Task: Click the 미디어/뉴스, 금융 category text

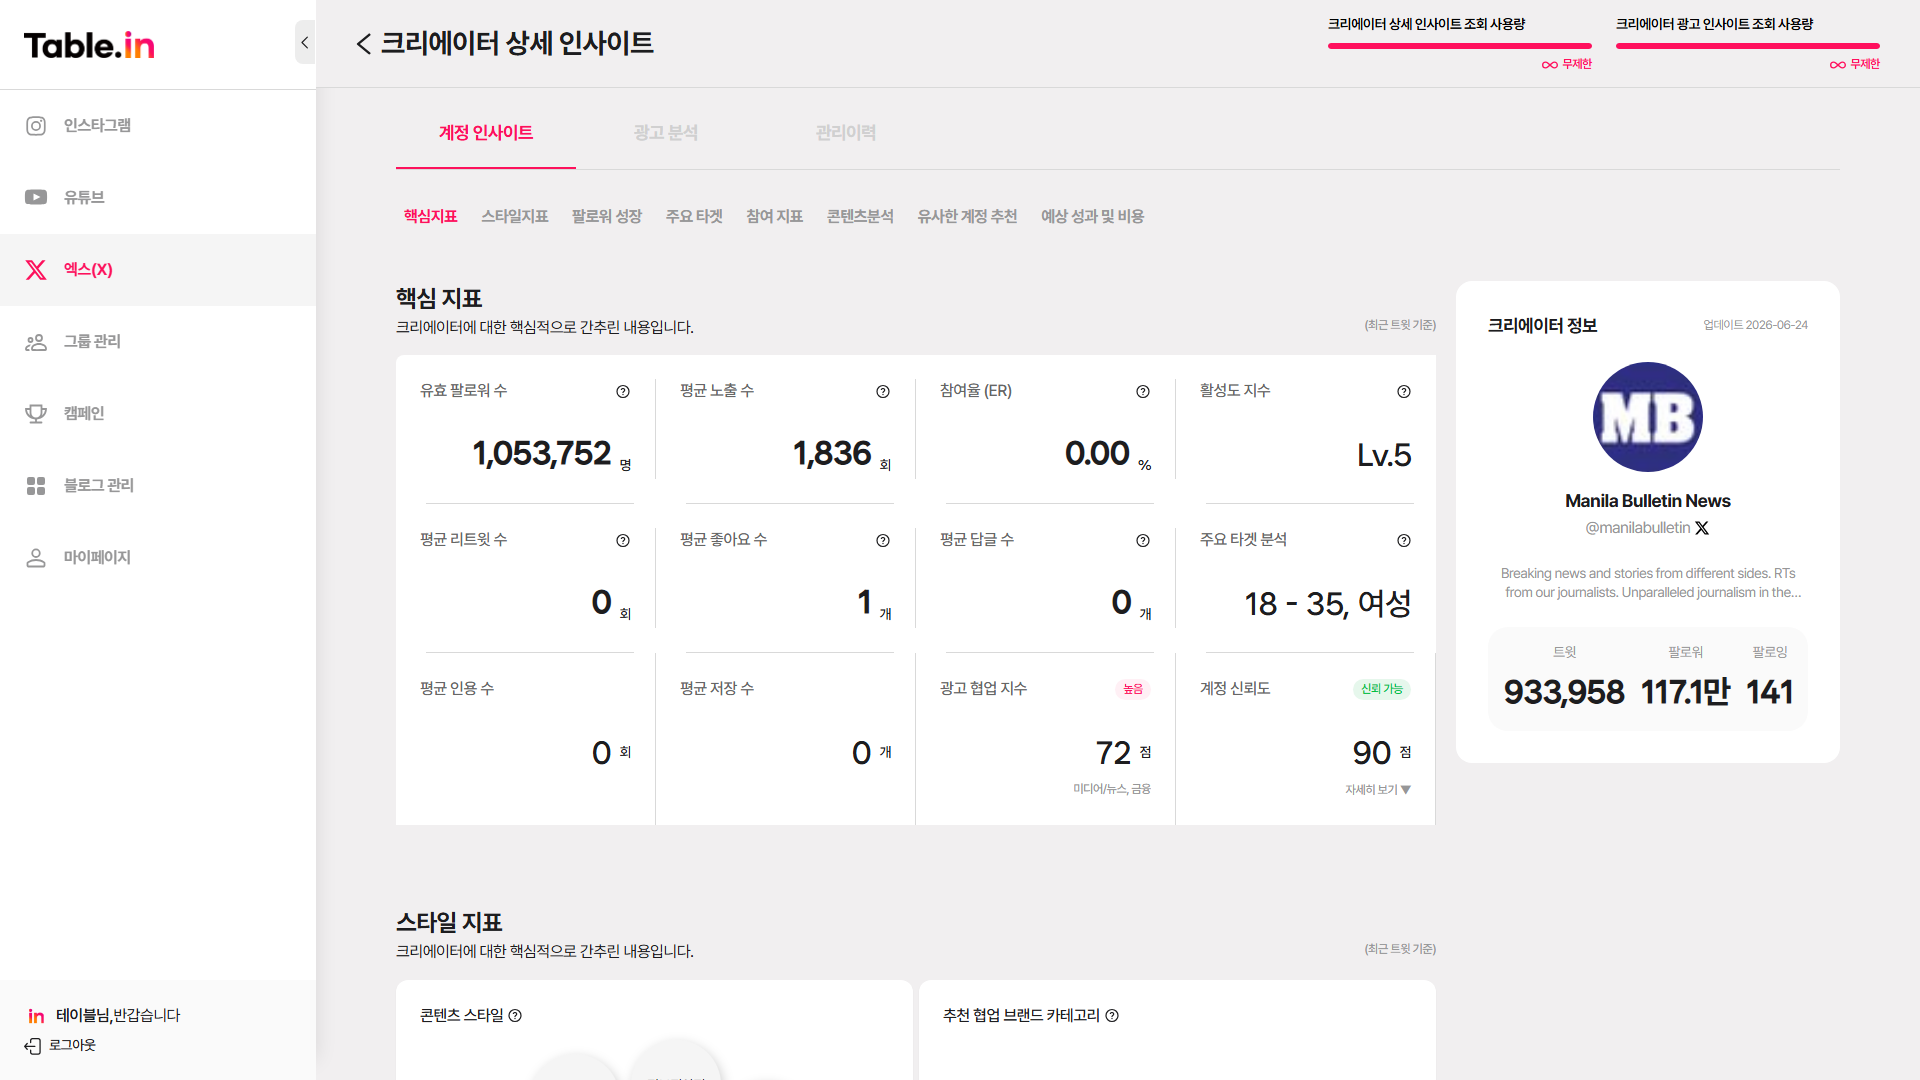Action: tap(1112, 790)
